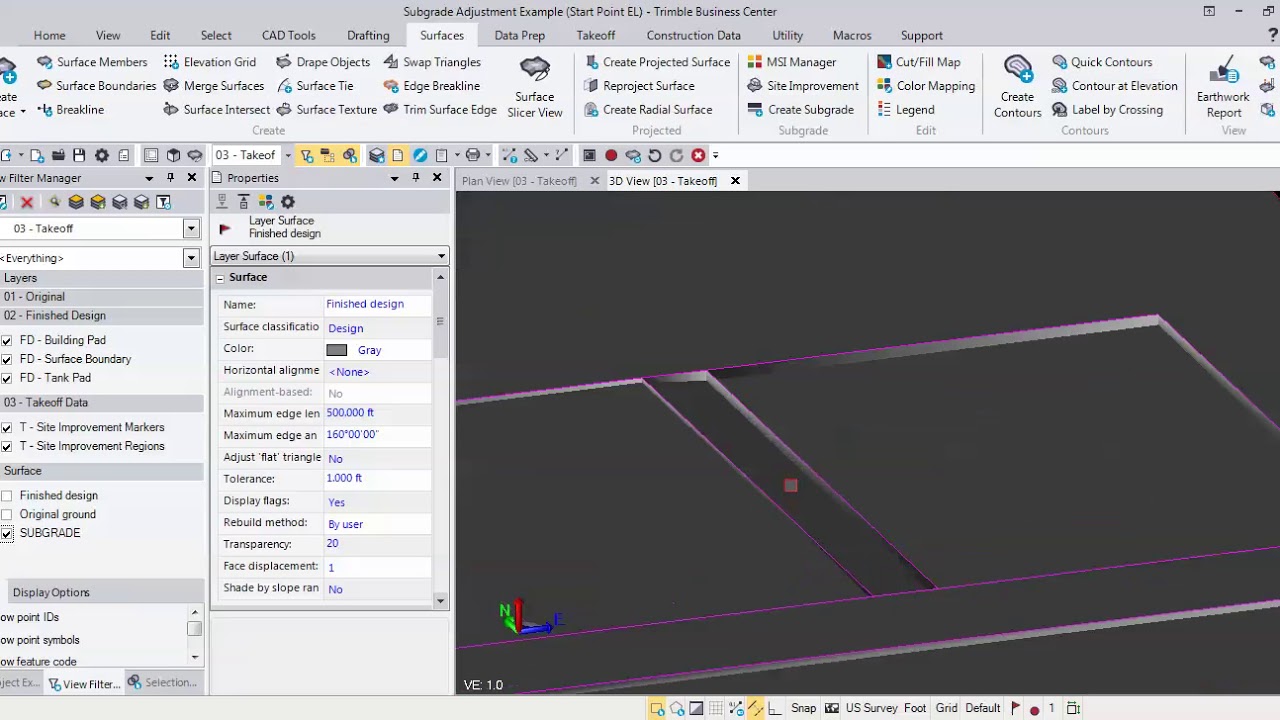Click the 3D view cube icon in toolbar

pos(173,156)
